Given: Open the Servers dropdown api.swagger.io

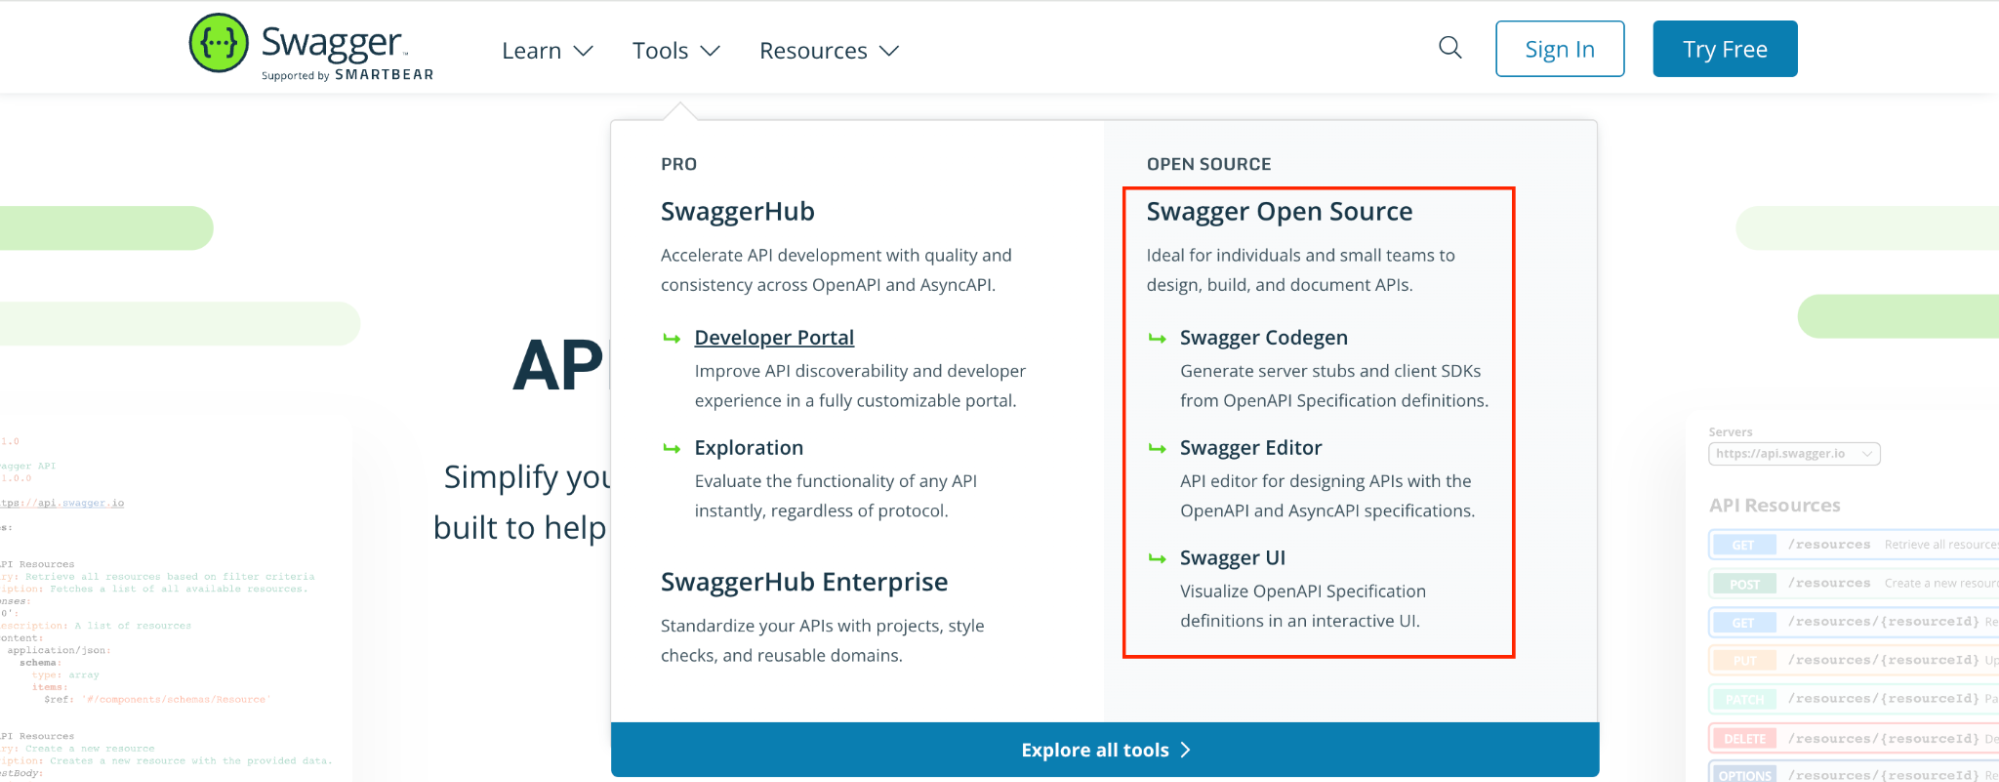Looking at the screenshot, I should pyautogui.click(x=1794, y=454).
